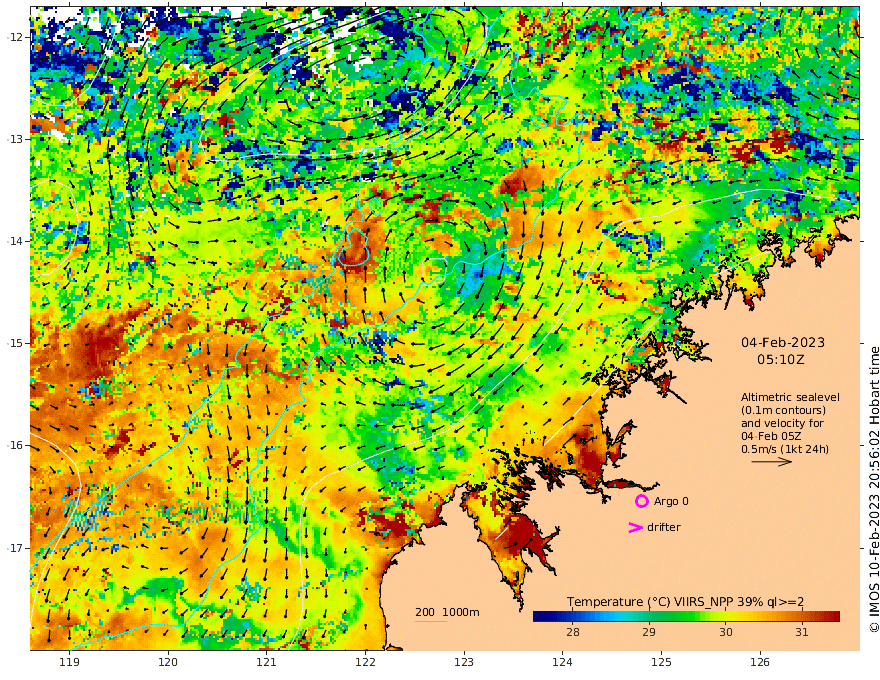The width and height of the screenshot is (880, 680).
Task: Click the latitude '-13' axis label
Action: [16, 139]
